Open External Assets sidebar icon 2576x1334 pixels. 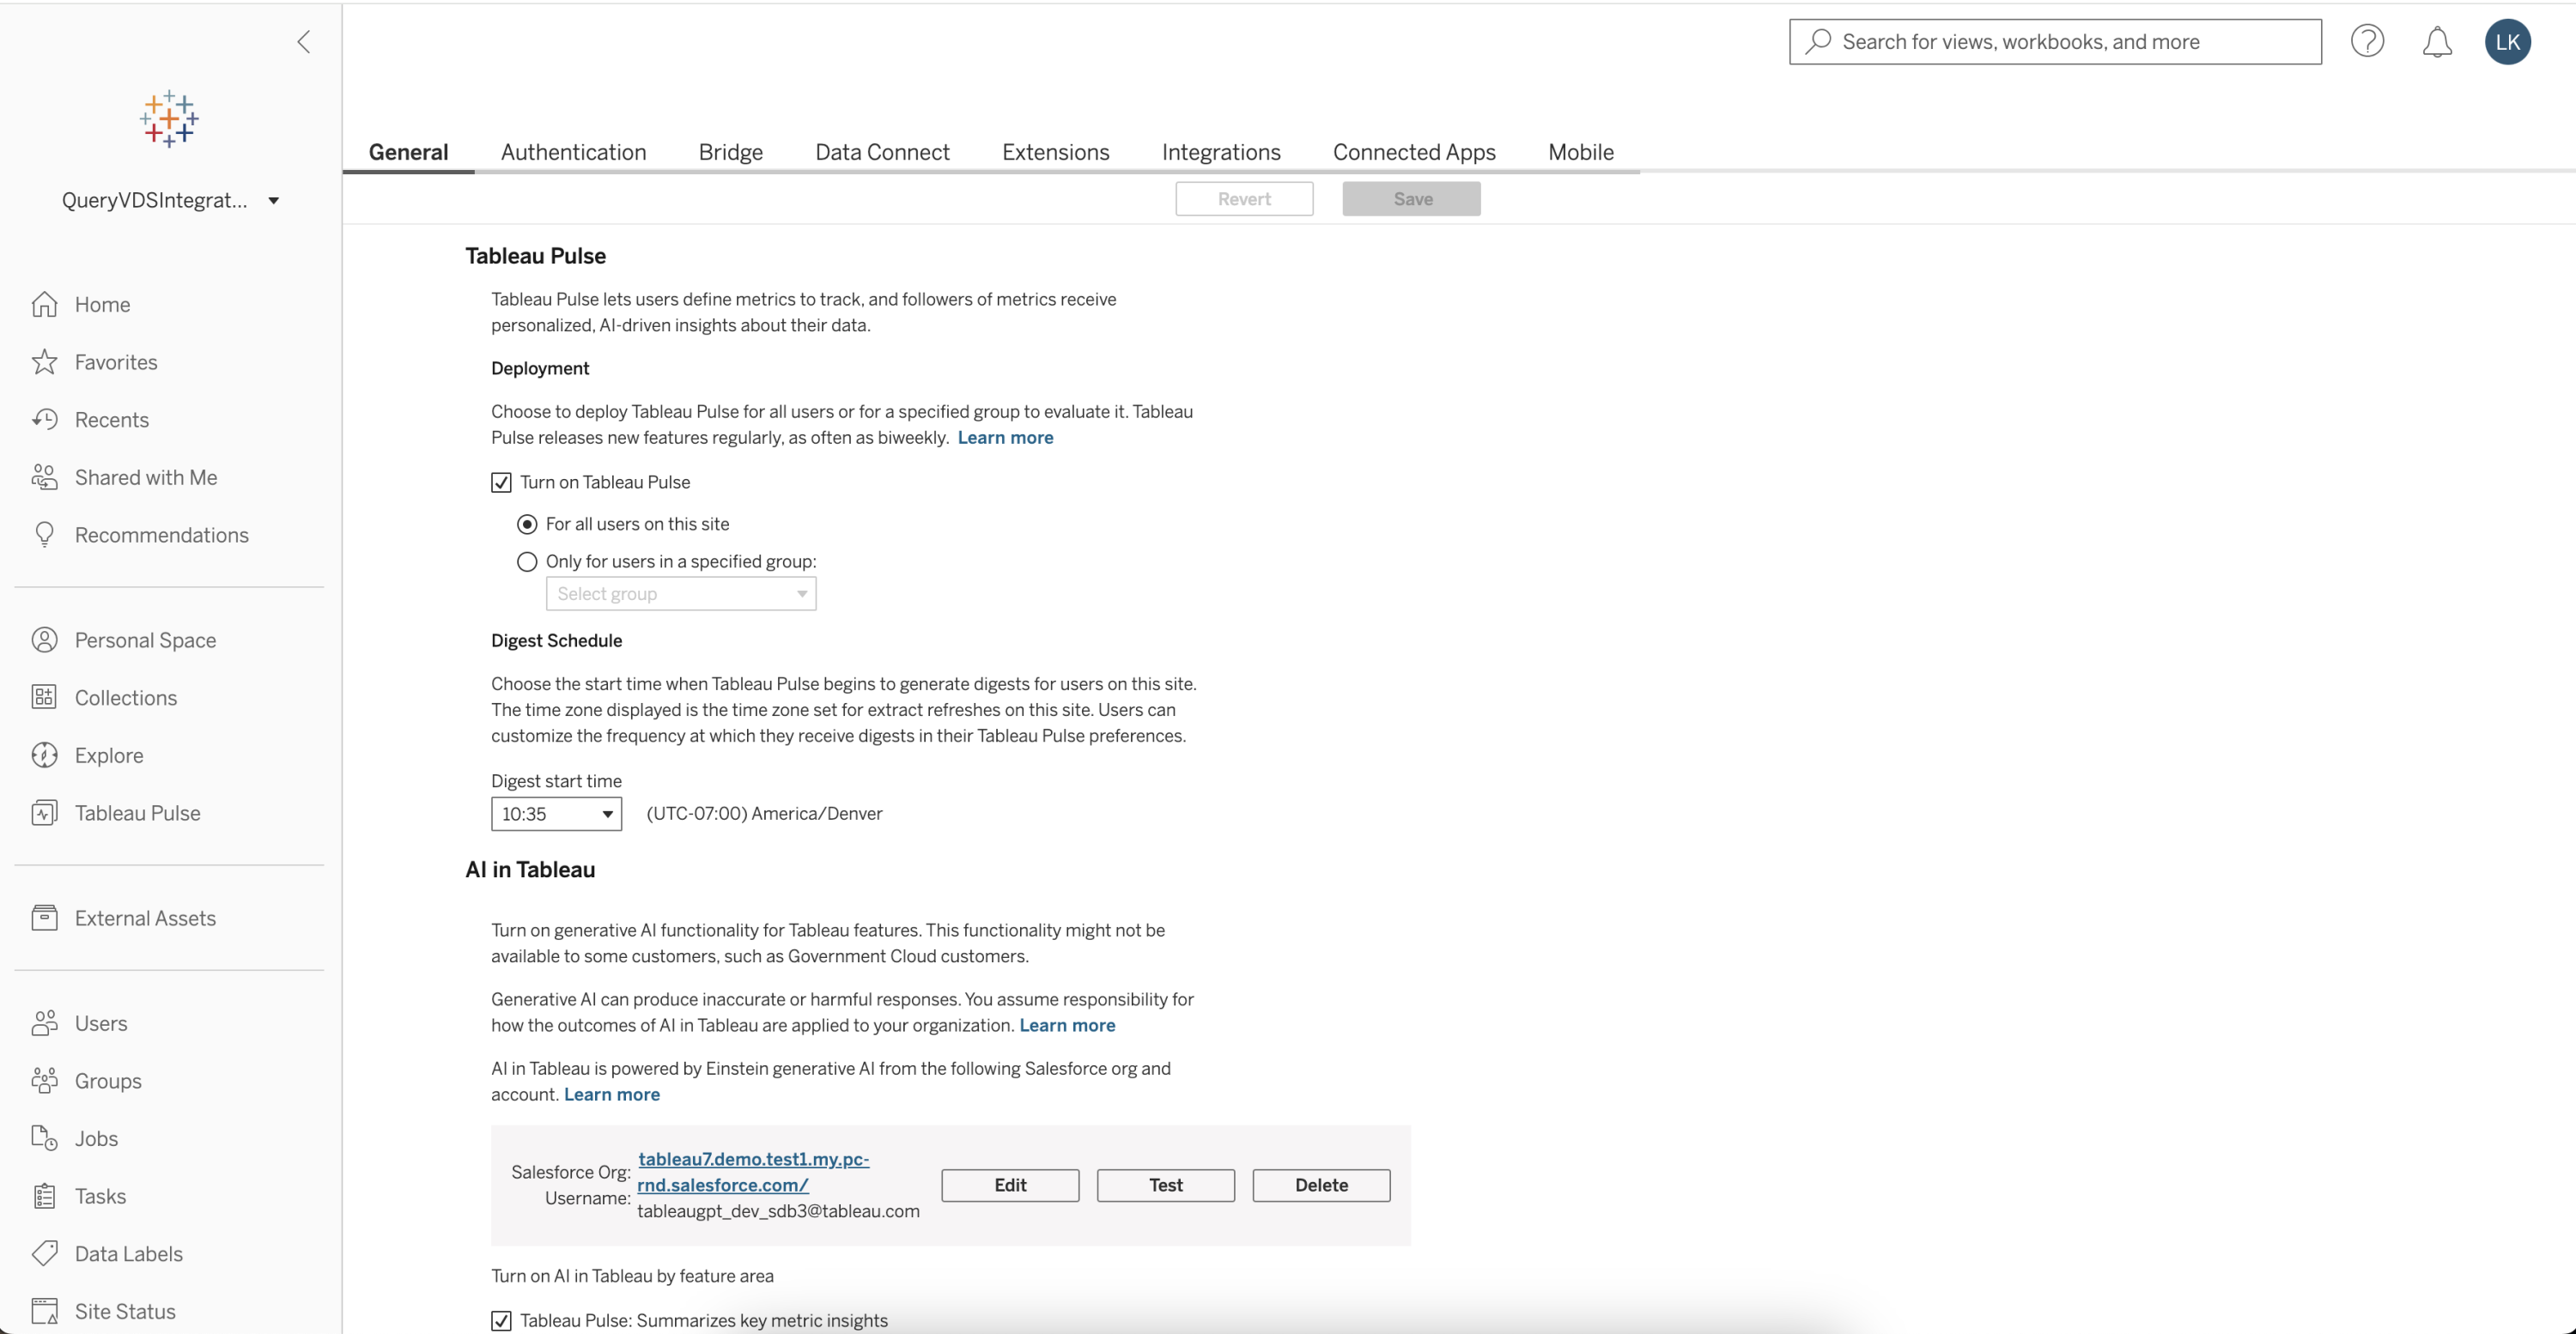(x=44, y=918)
